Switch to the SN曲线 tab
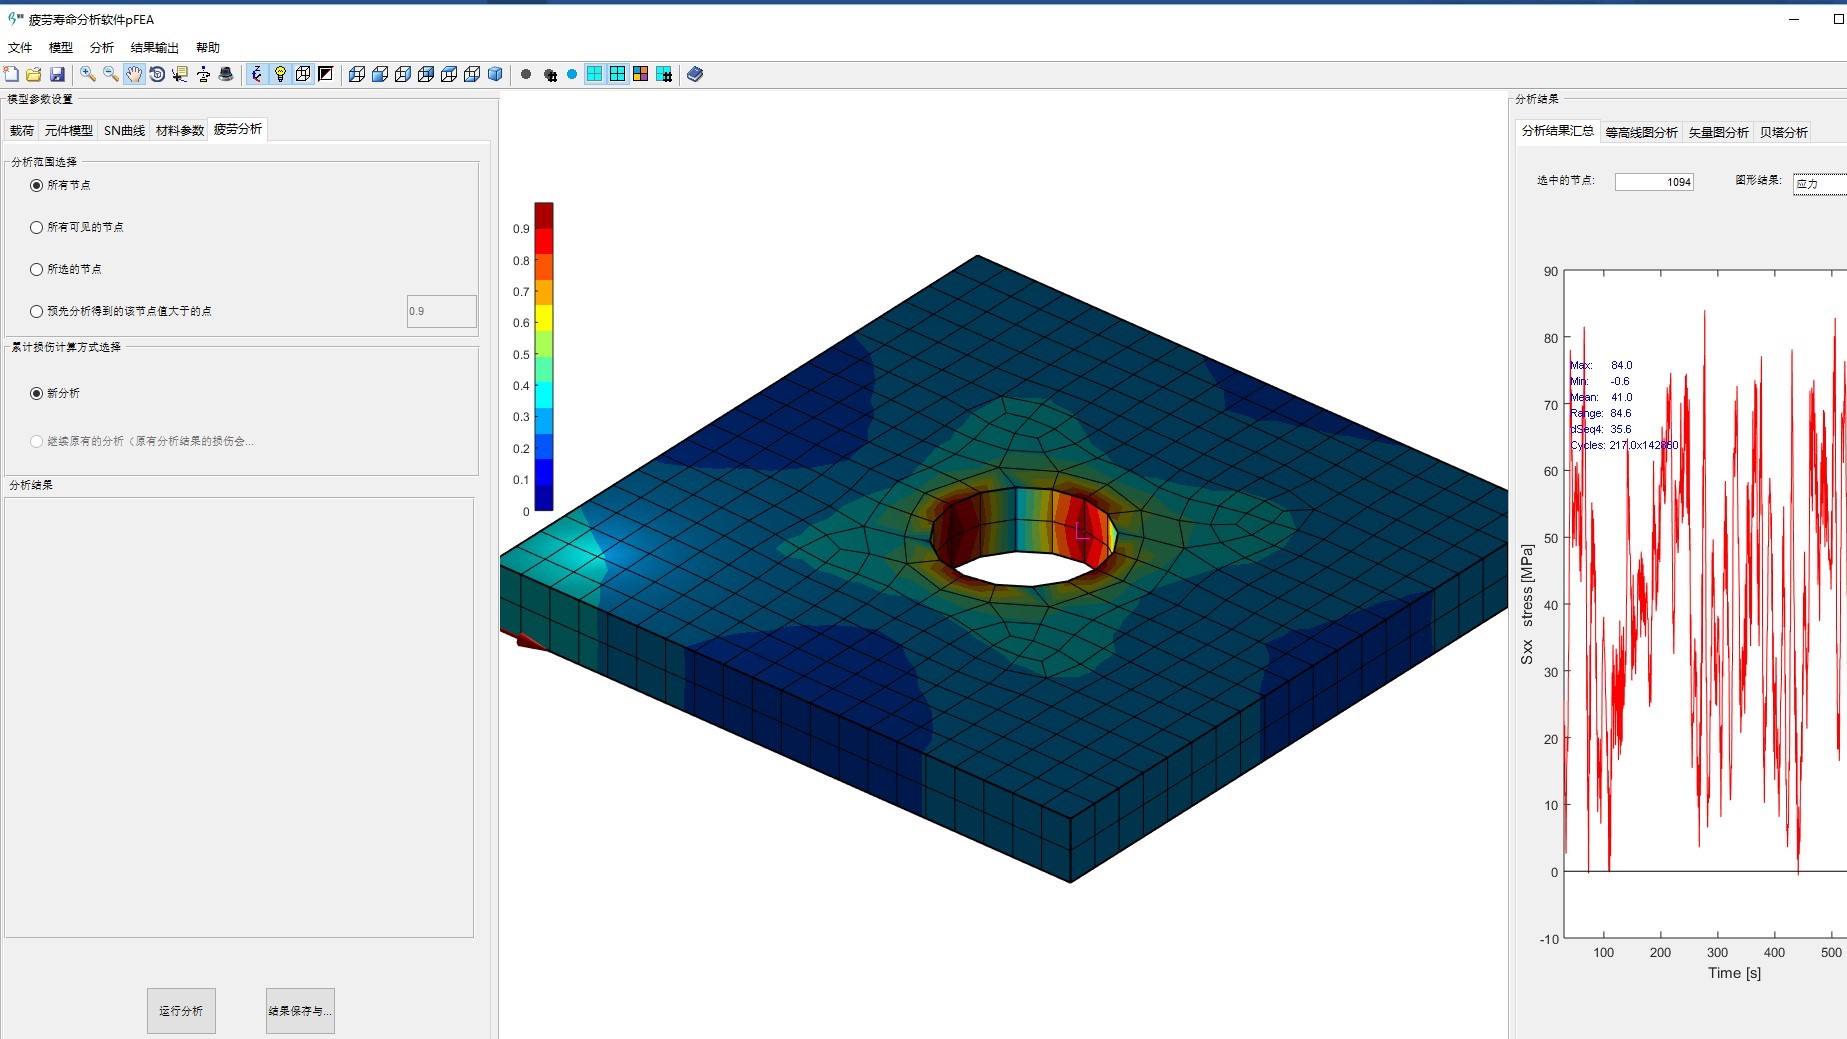 click(124, 130)
